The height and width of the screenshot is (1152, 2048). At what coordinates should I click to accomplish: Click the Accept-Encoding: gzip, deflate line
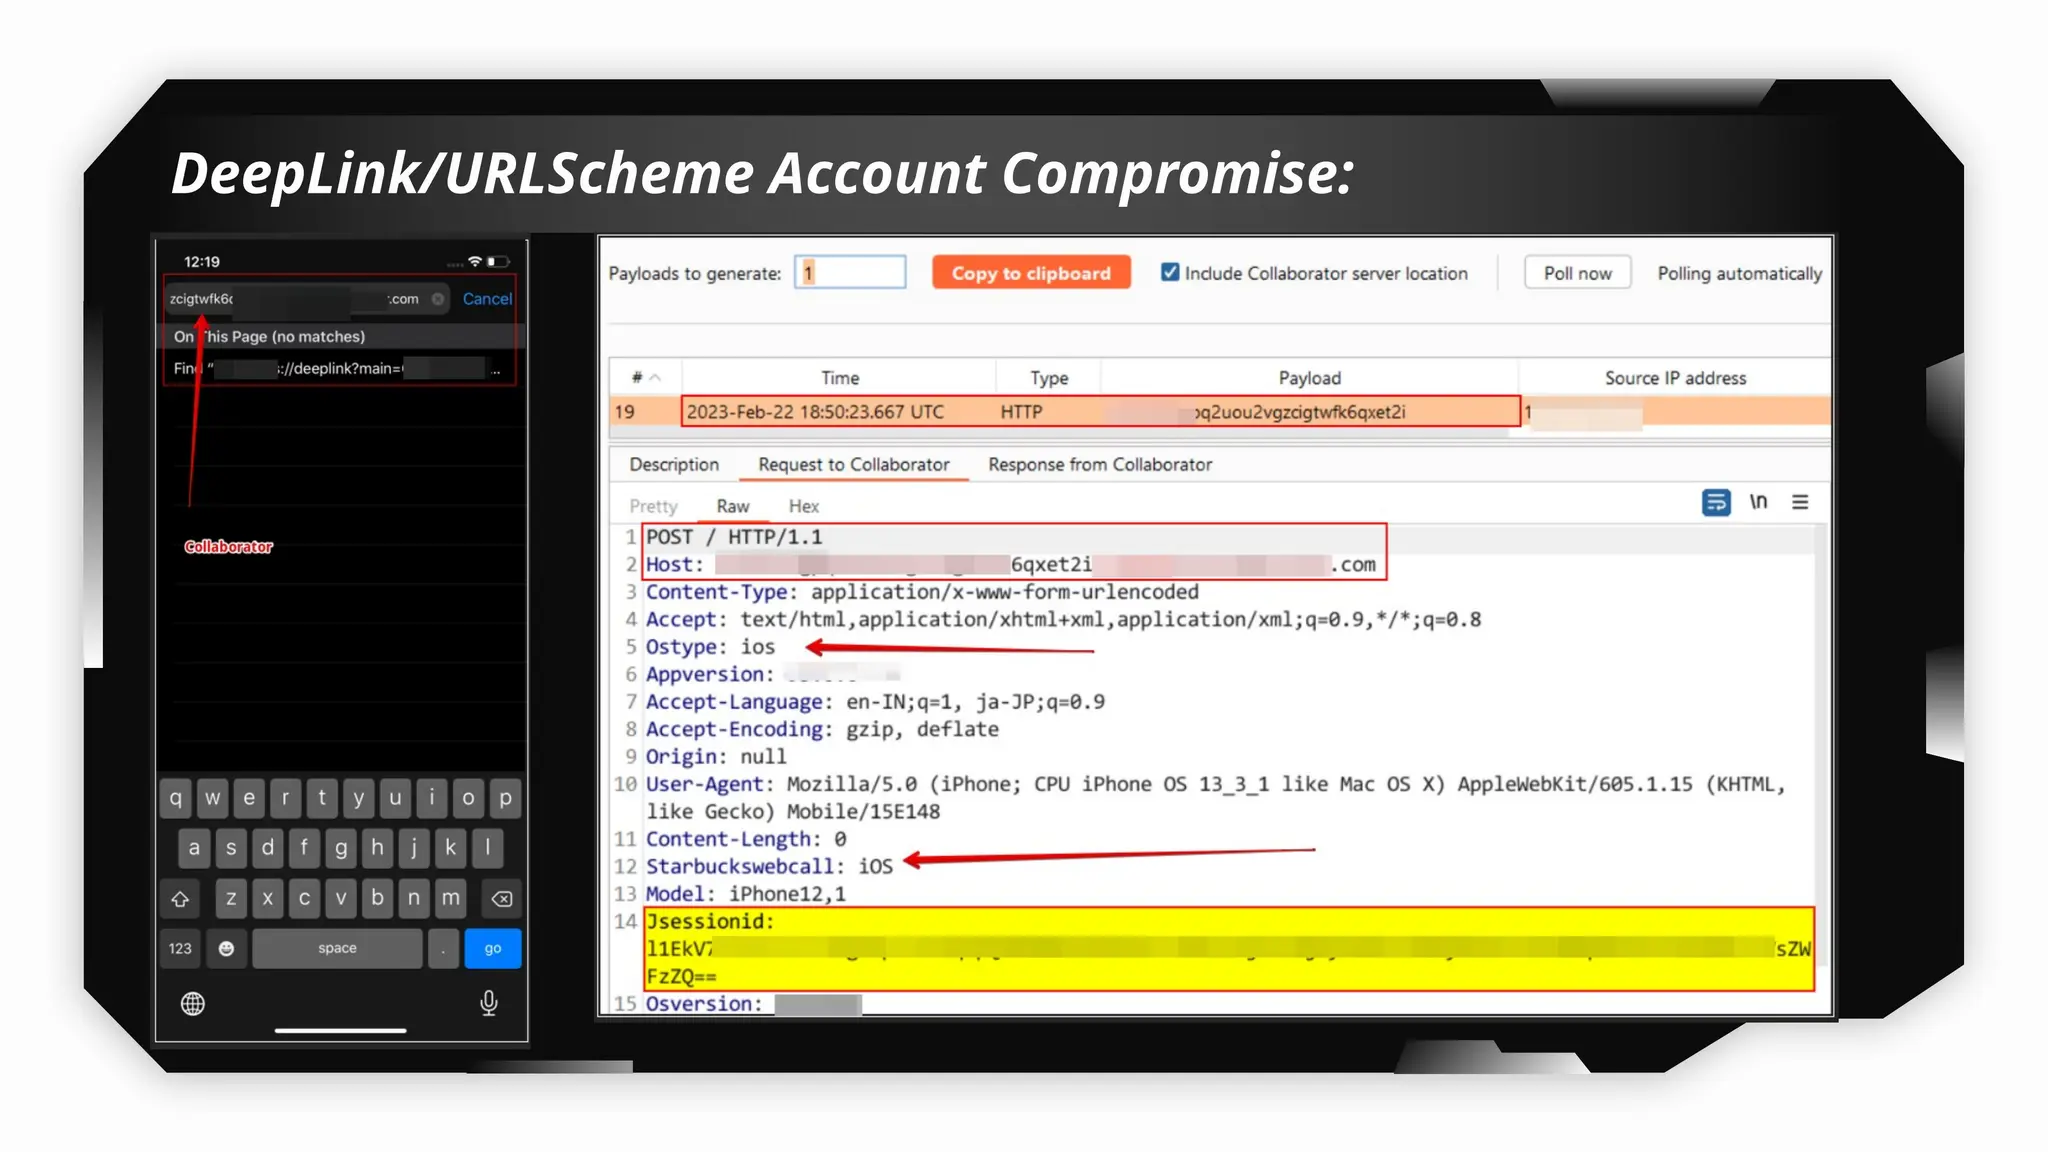click(x=822, y=729)
